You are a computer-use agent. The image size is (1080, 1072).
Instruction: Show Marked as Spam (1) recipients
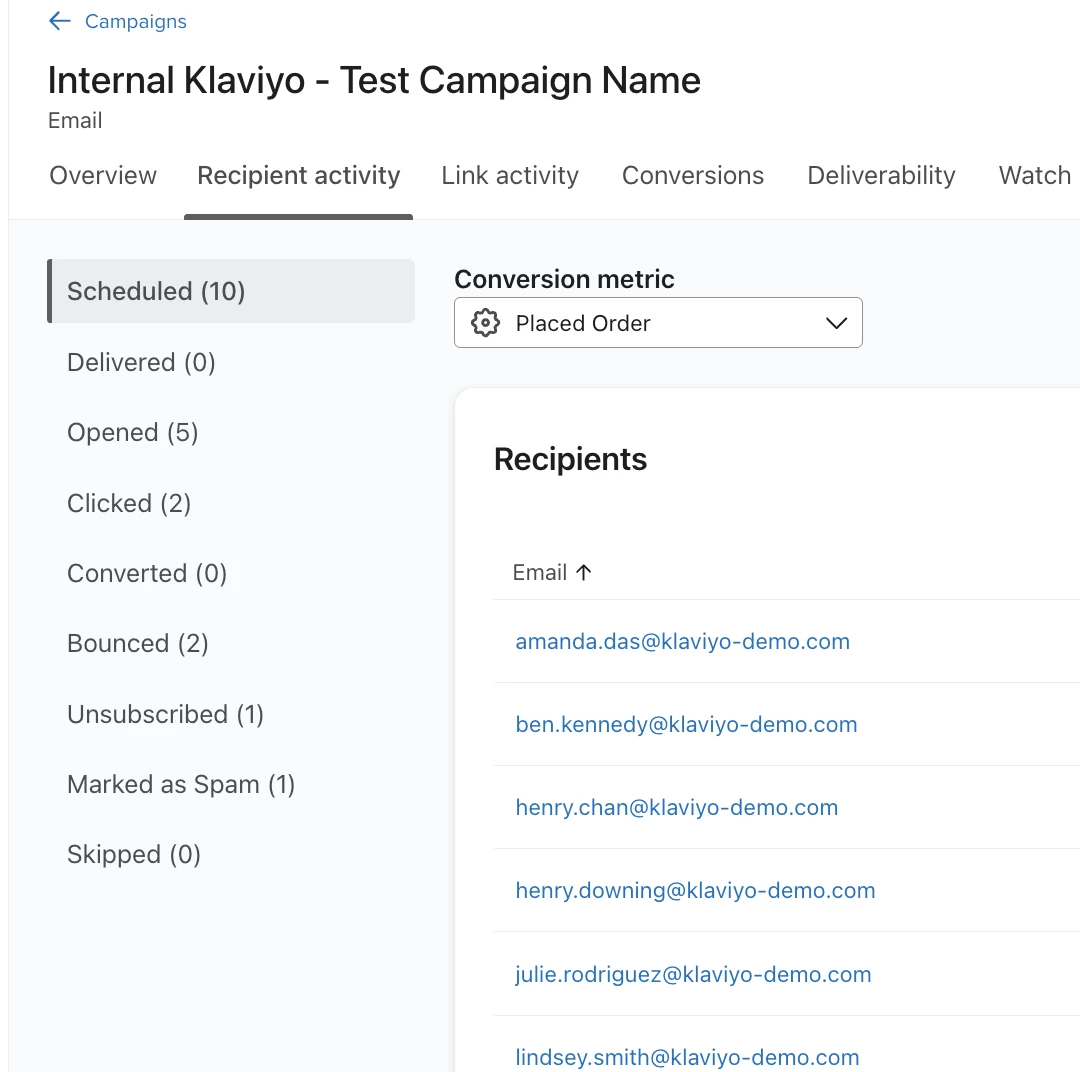[x=181, y=785]
